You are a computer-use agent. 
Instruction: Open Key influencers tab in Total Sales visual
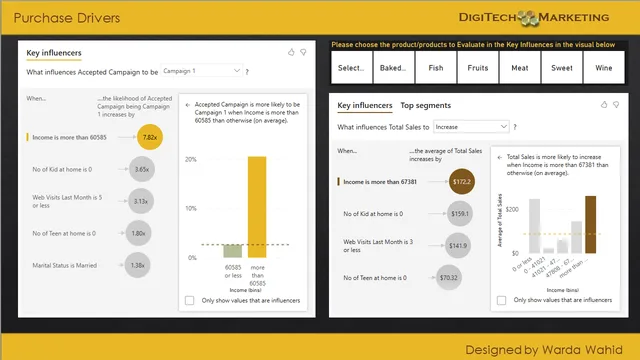point(364,105)
